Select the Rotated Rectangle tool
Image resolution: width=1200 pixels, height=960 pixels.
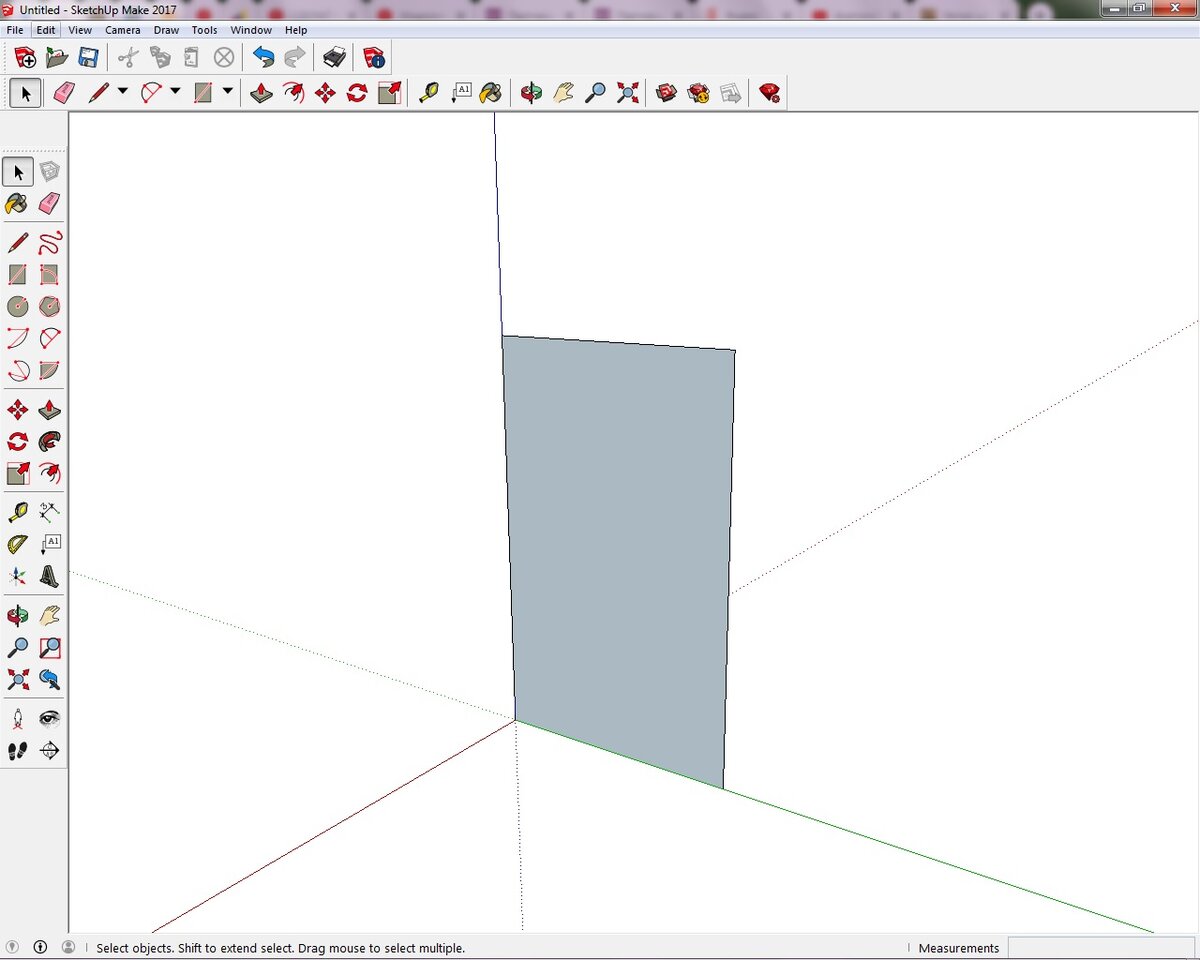50,274
